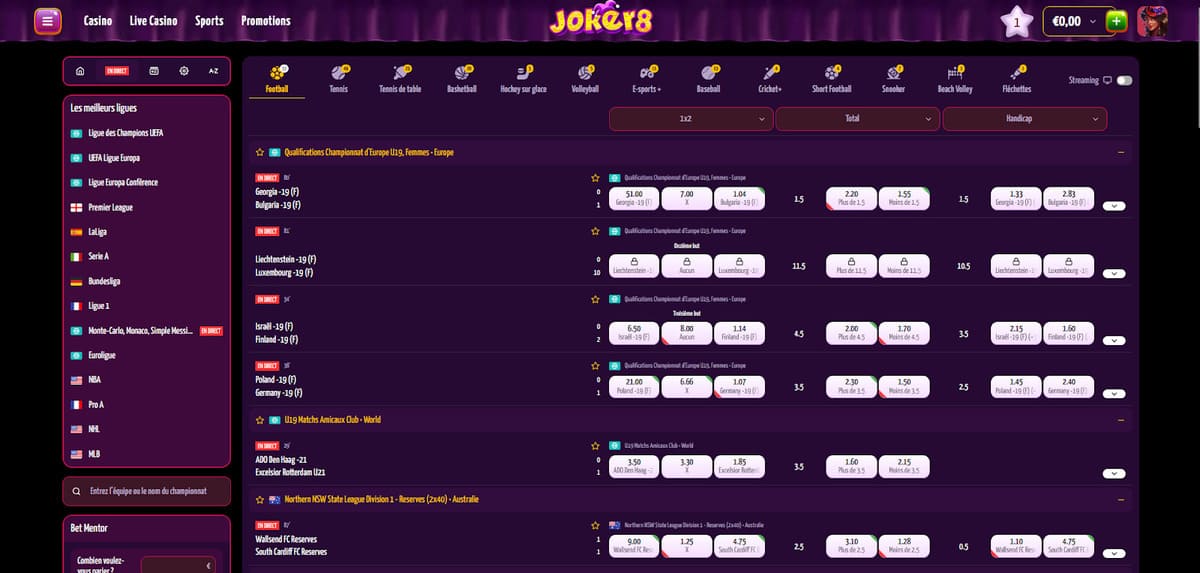Expand more markets for Israël vs Finland

1114,341
